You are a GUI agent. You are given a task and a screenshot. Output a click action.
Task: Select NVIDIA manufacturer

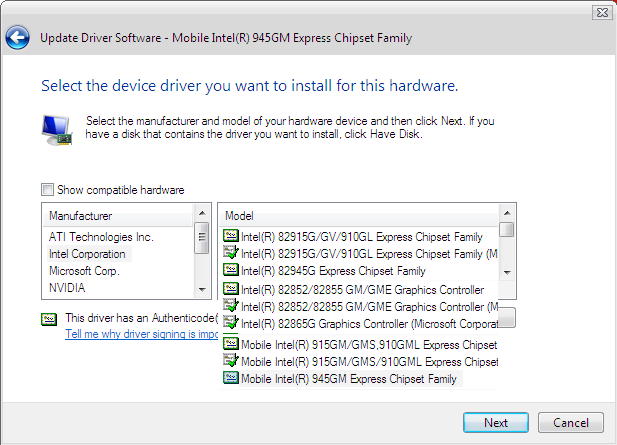point(67,288)
